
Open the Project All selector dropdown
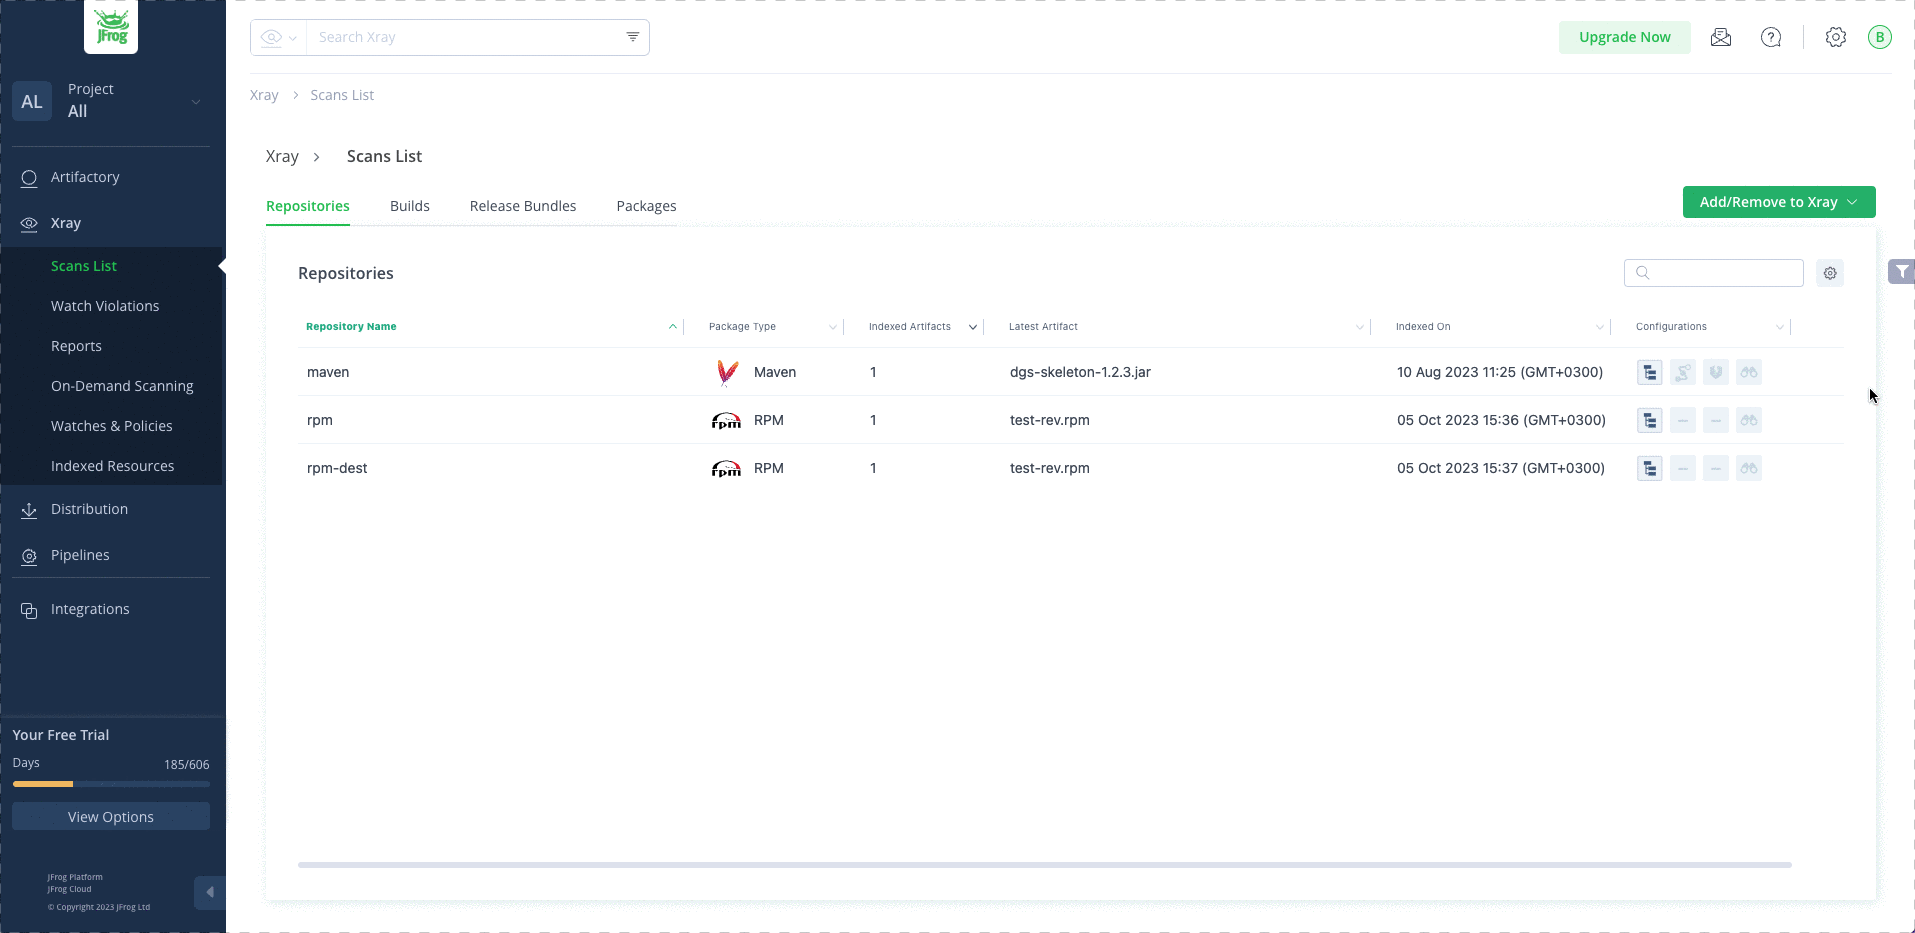pyautogui.click(x=112, y=101)
